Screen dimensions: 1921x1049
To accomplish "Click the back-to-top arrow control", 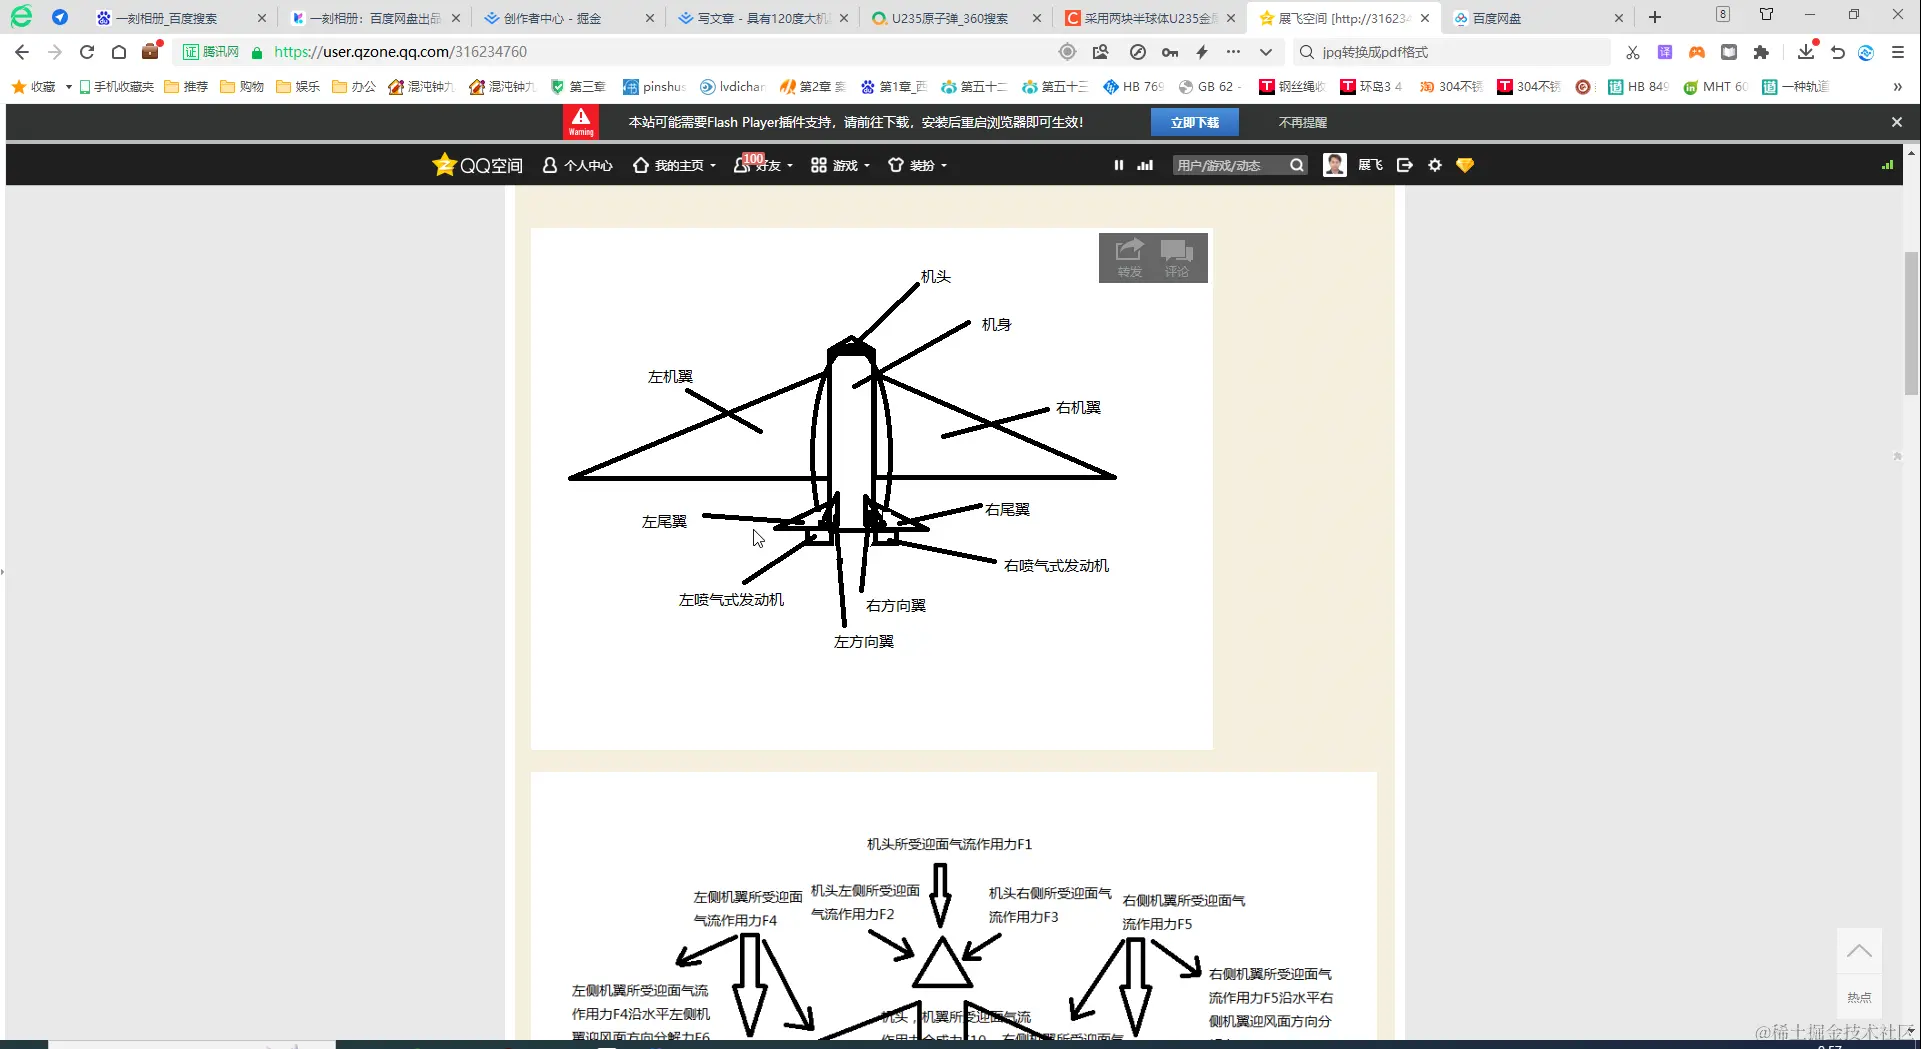I will click(x=1859, y=950).
